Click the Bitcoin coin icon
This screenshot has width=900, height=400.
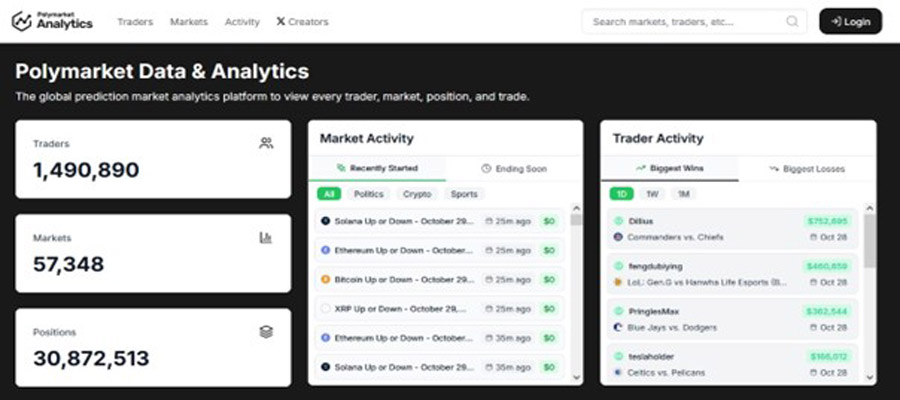(x=325, y=279)
